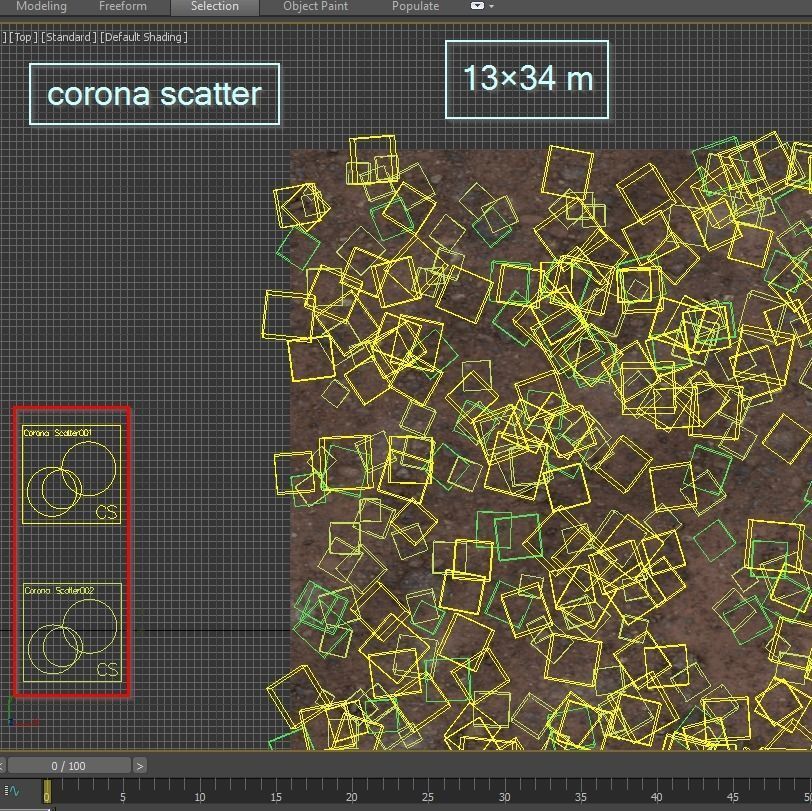The image size is (812, 811).
Task: Click frame 40 on the timeline
Action: click(657, 798)
